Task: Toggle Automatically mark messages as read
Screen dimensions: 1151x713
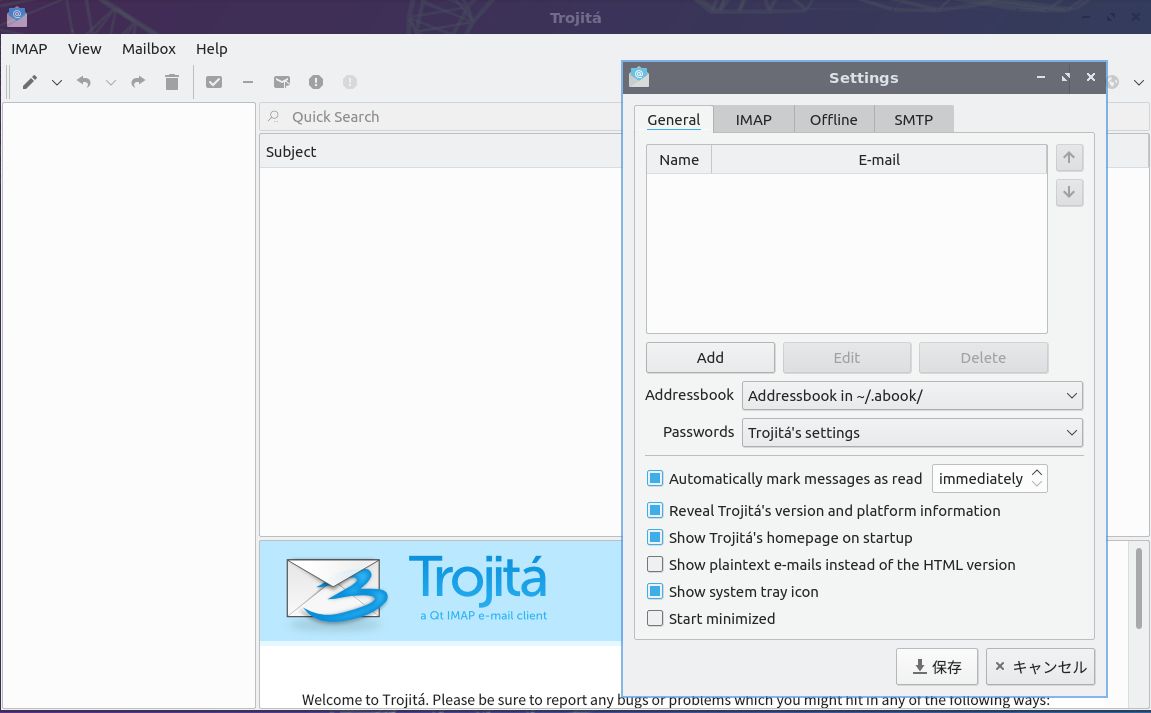Action: 655,479
